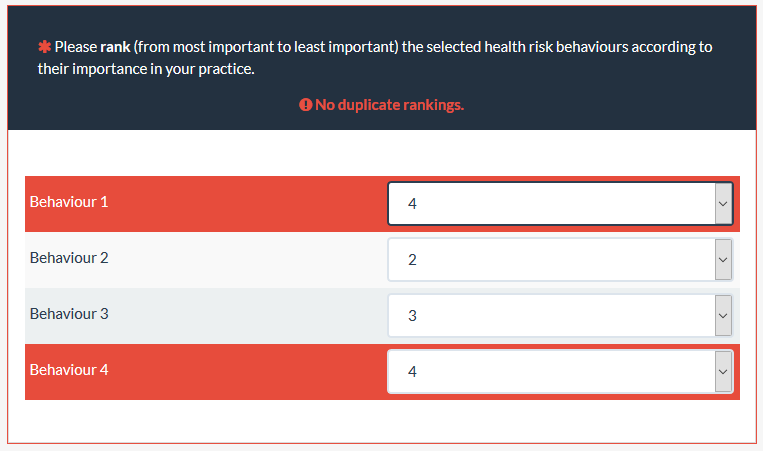The image size is (763, 451).
Task: Click the Behaviour 2 row label
Action: click(x=69, y=258)
